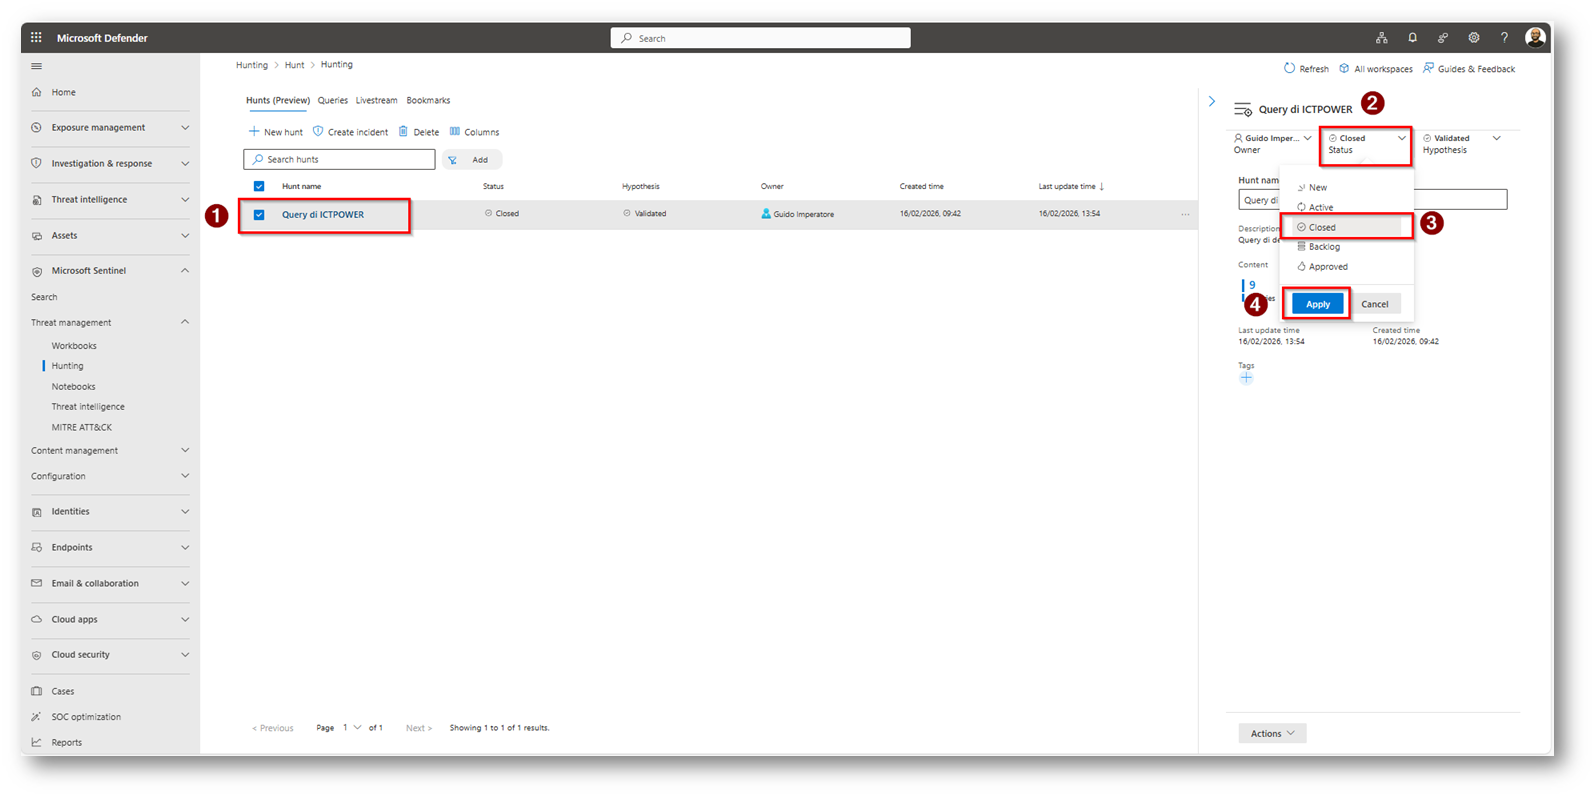Open the notifications bell icon
The height and width of the screenshot is (798, 1596).
[1412, 38]
